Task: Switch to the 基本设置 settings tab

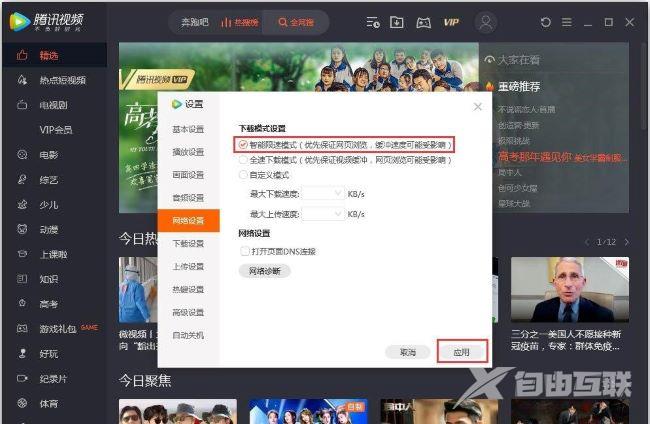Action: (x=189, y=129)
